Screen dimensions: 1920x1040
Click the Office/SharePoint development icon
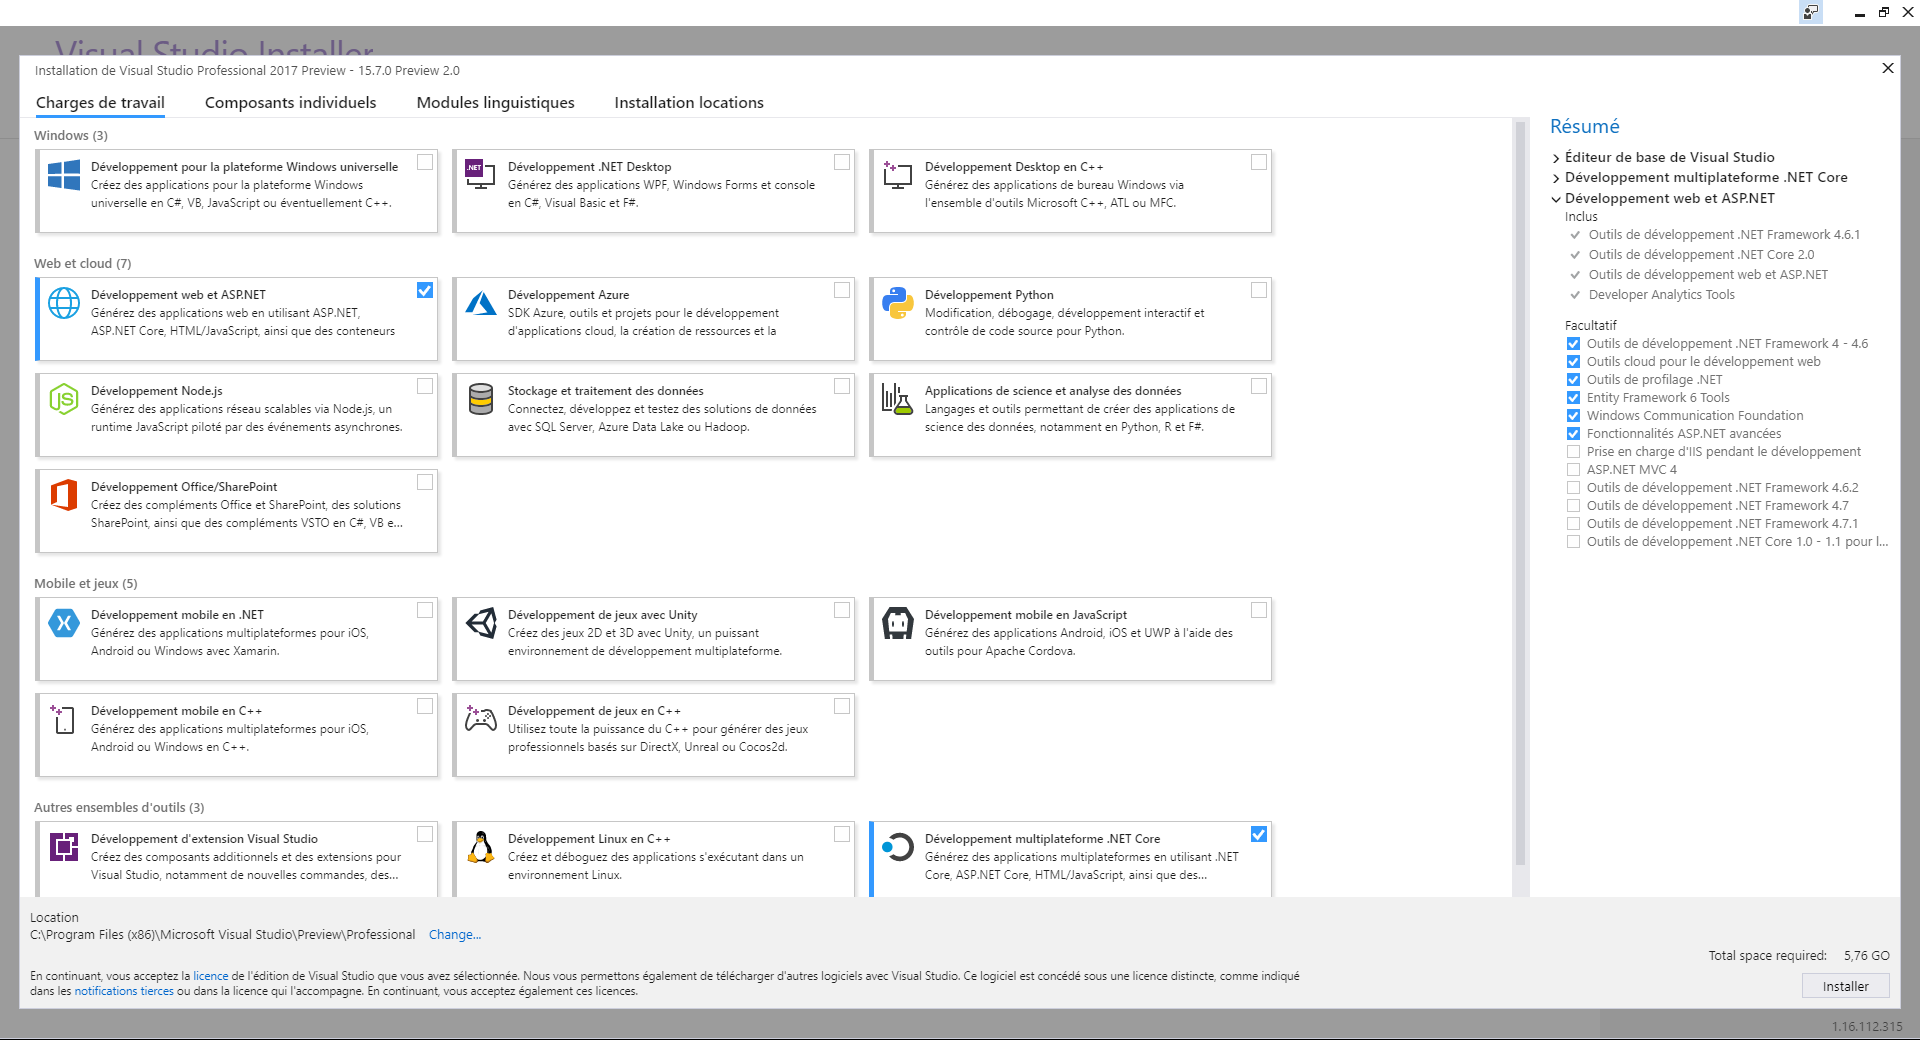pyautogui.click(x=64, y=495)
